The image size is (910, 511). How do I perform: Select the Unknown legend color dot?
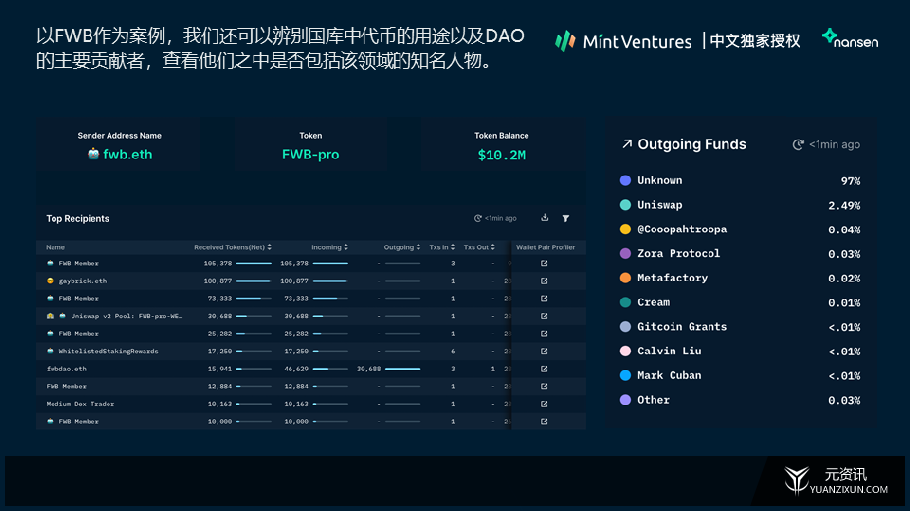tap(625, 181)
